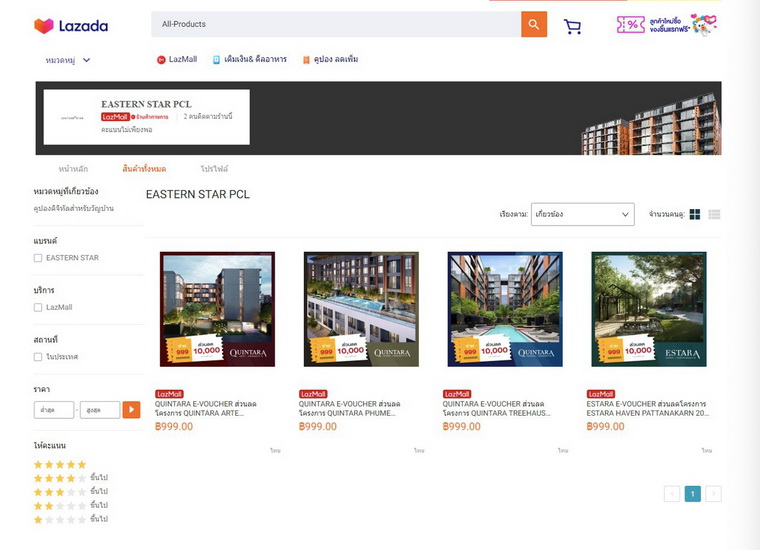Open QUINTARA TREEHAUS pool product image
This screenshot has width=760, height=550.
coord(505,309)
